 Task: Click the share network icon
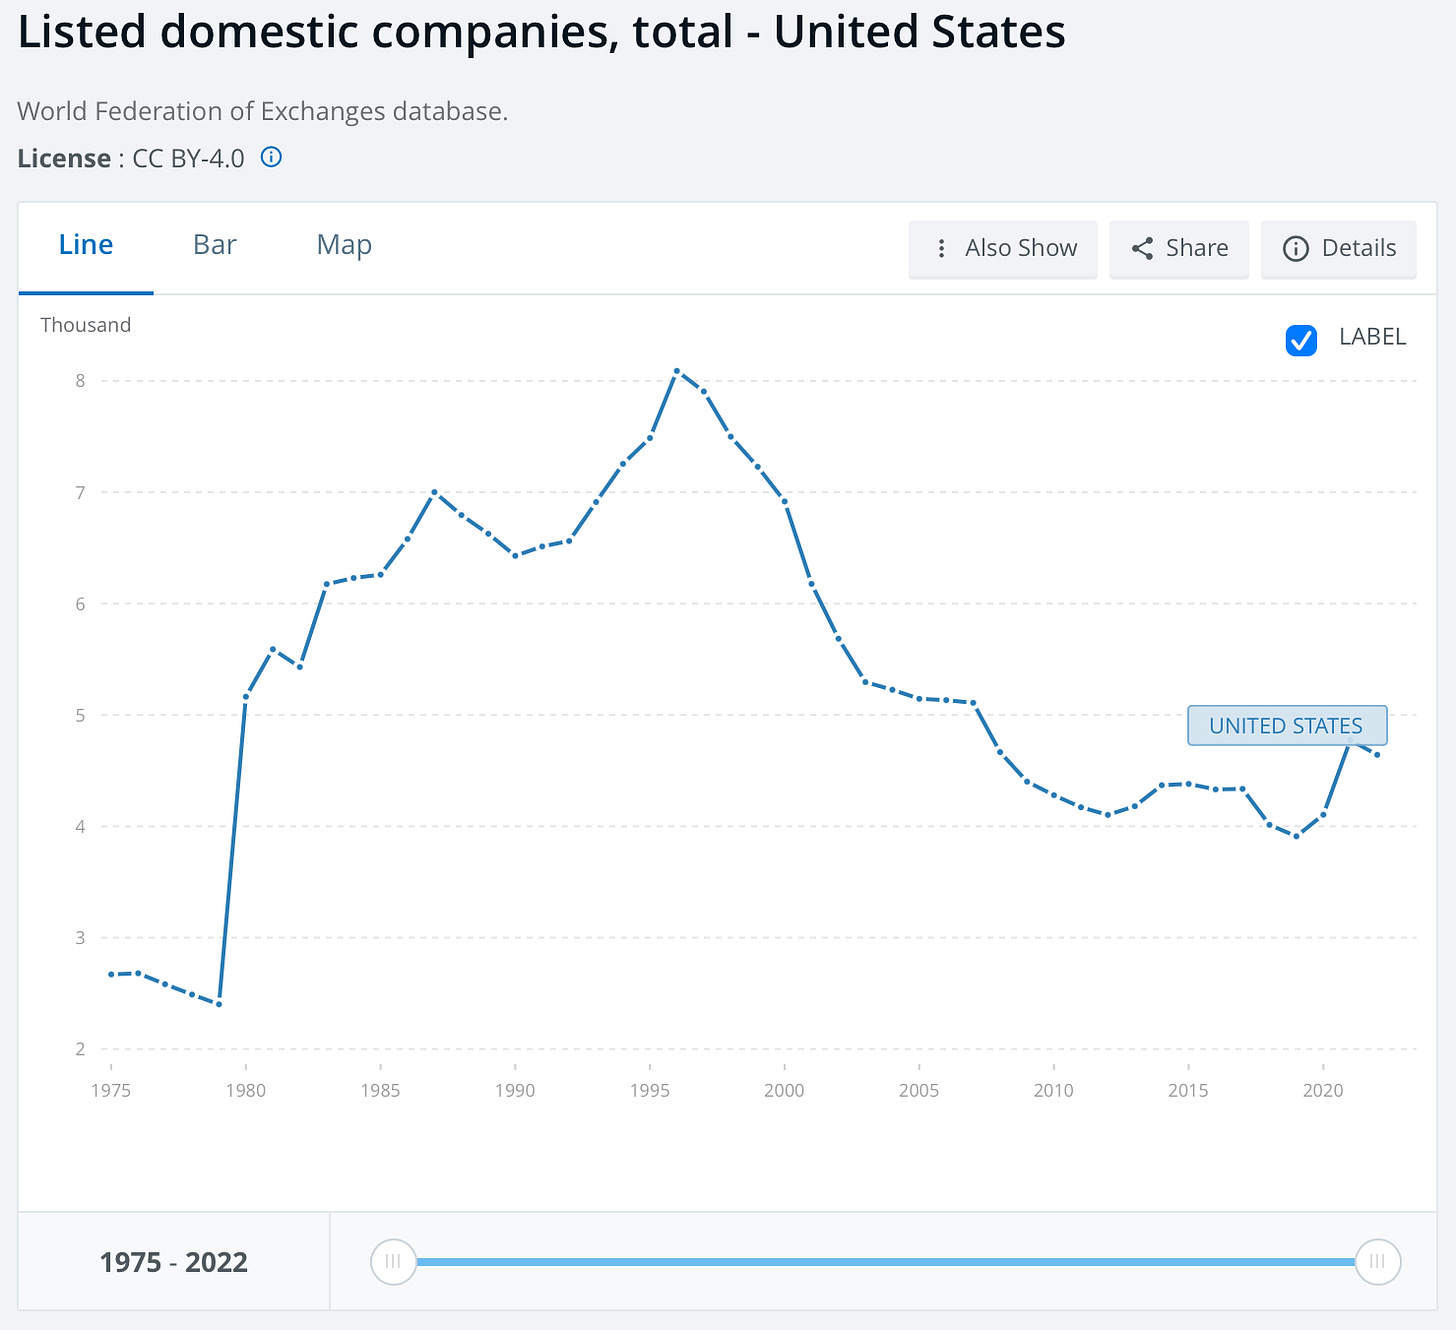point(1142,249)
